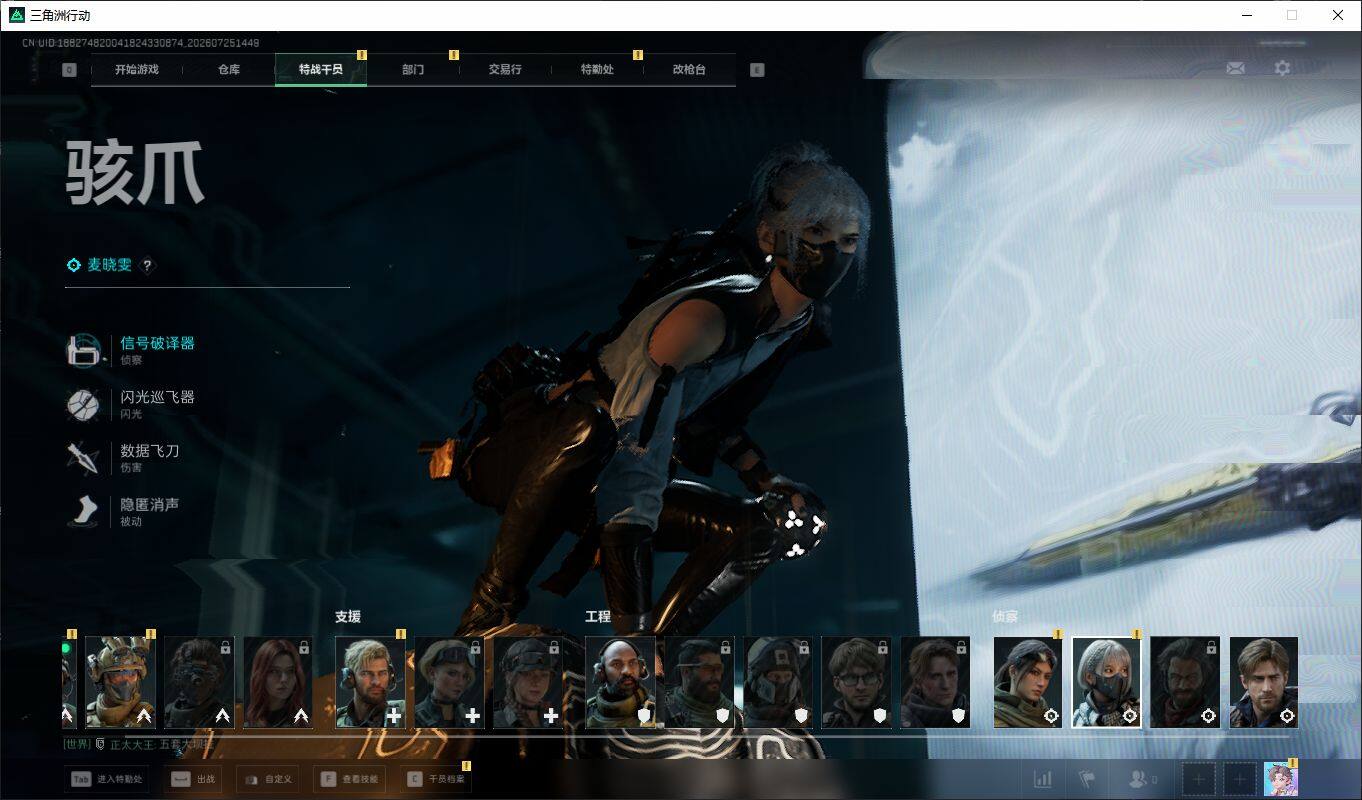
Task: Open the bar chart statistics icon
Action: [x=1042, y=779]
